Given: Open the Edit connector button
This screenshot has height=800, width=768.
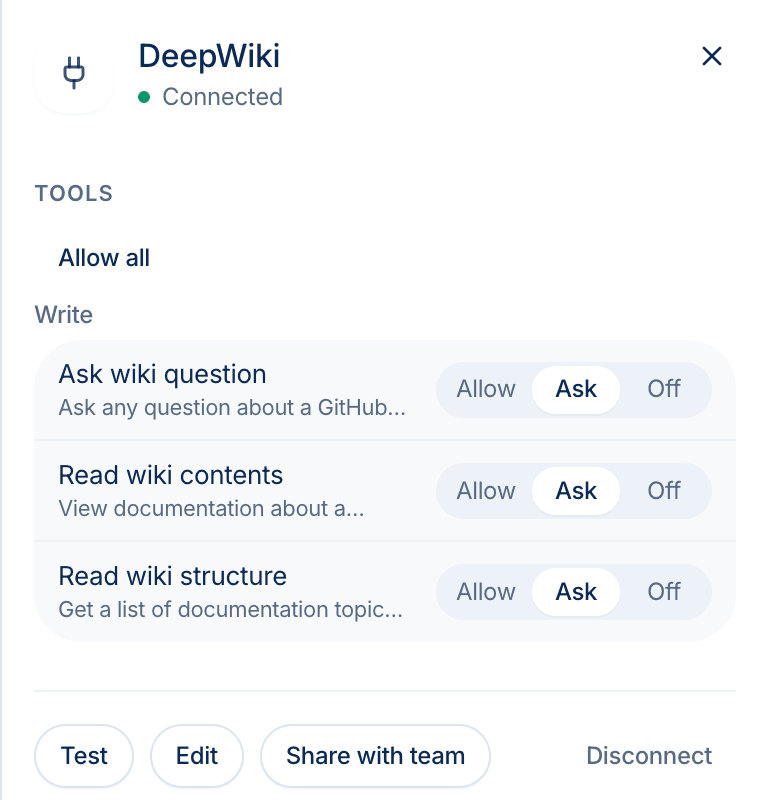Looking at the screenshot, I should click(196, 756).
